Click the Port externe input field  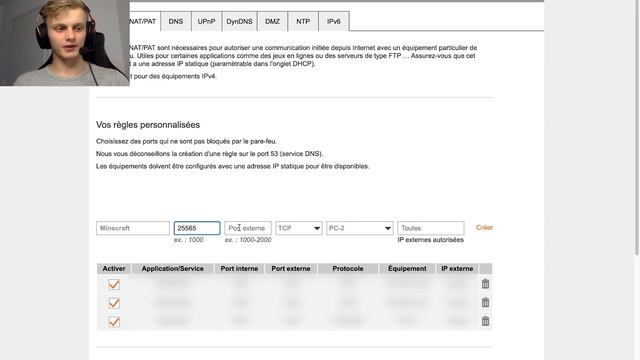click(248, 228)
